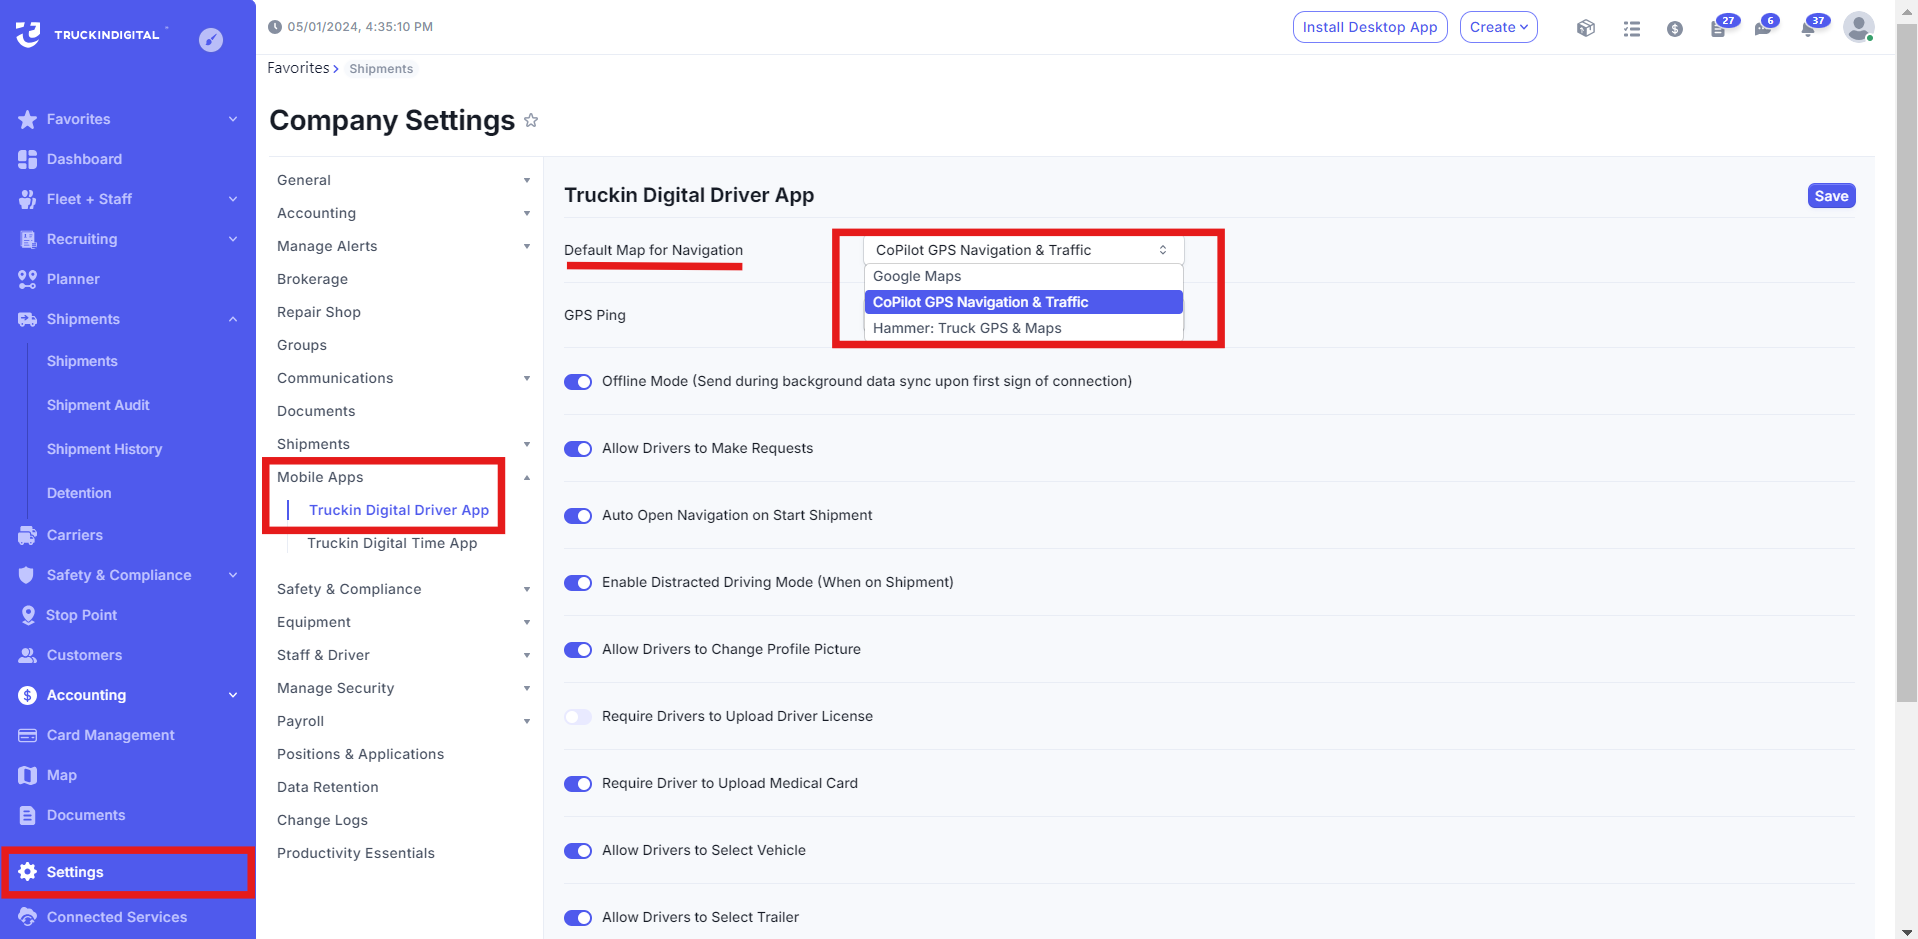This screenshot has width=1918, height=939.
Task: Open Change Logs settings link
Action: [x=322, y=820]
